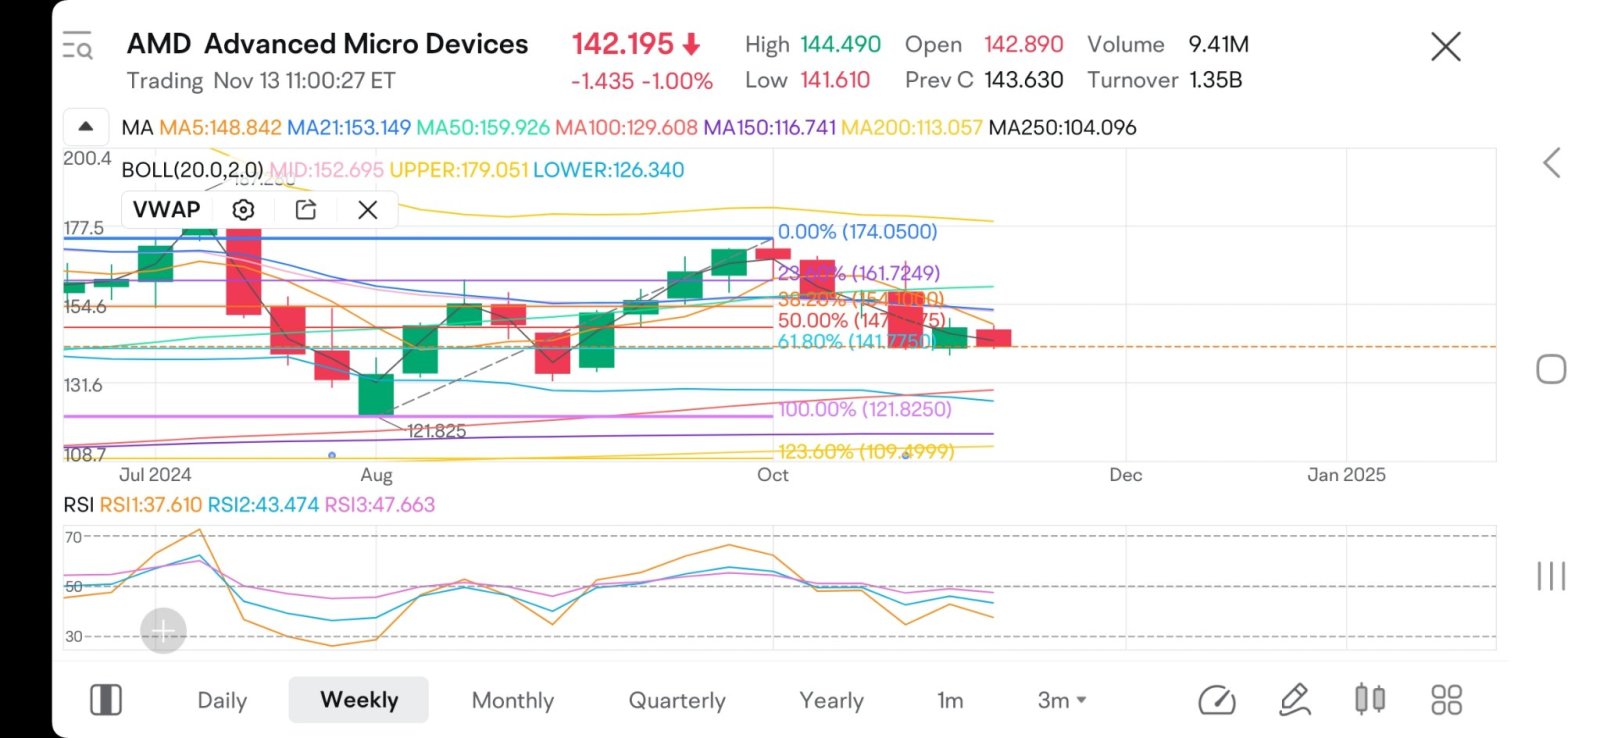This screenshot has height=738, width=1600.
Task: Open VWAP indicator settings gear
Action: pyautogui.click(x=243, y=210)
